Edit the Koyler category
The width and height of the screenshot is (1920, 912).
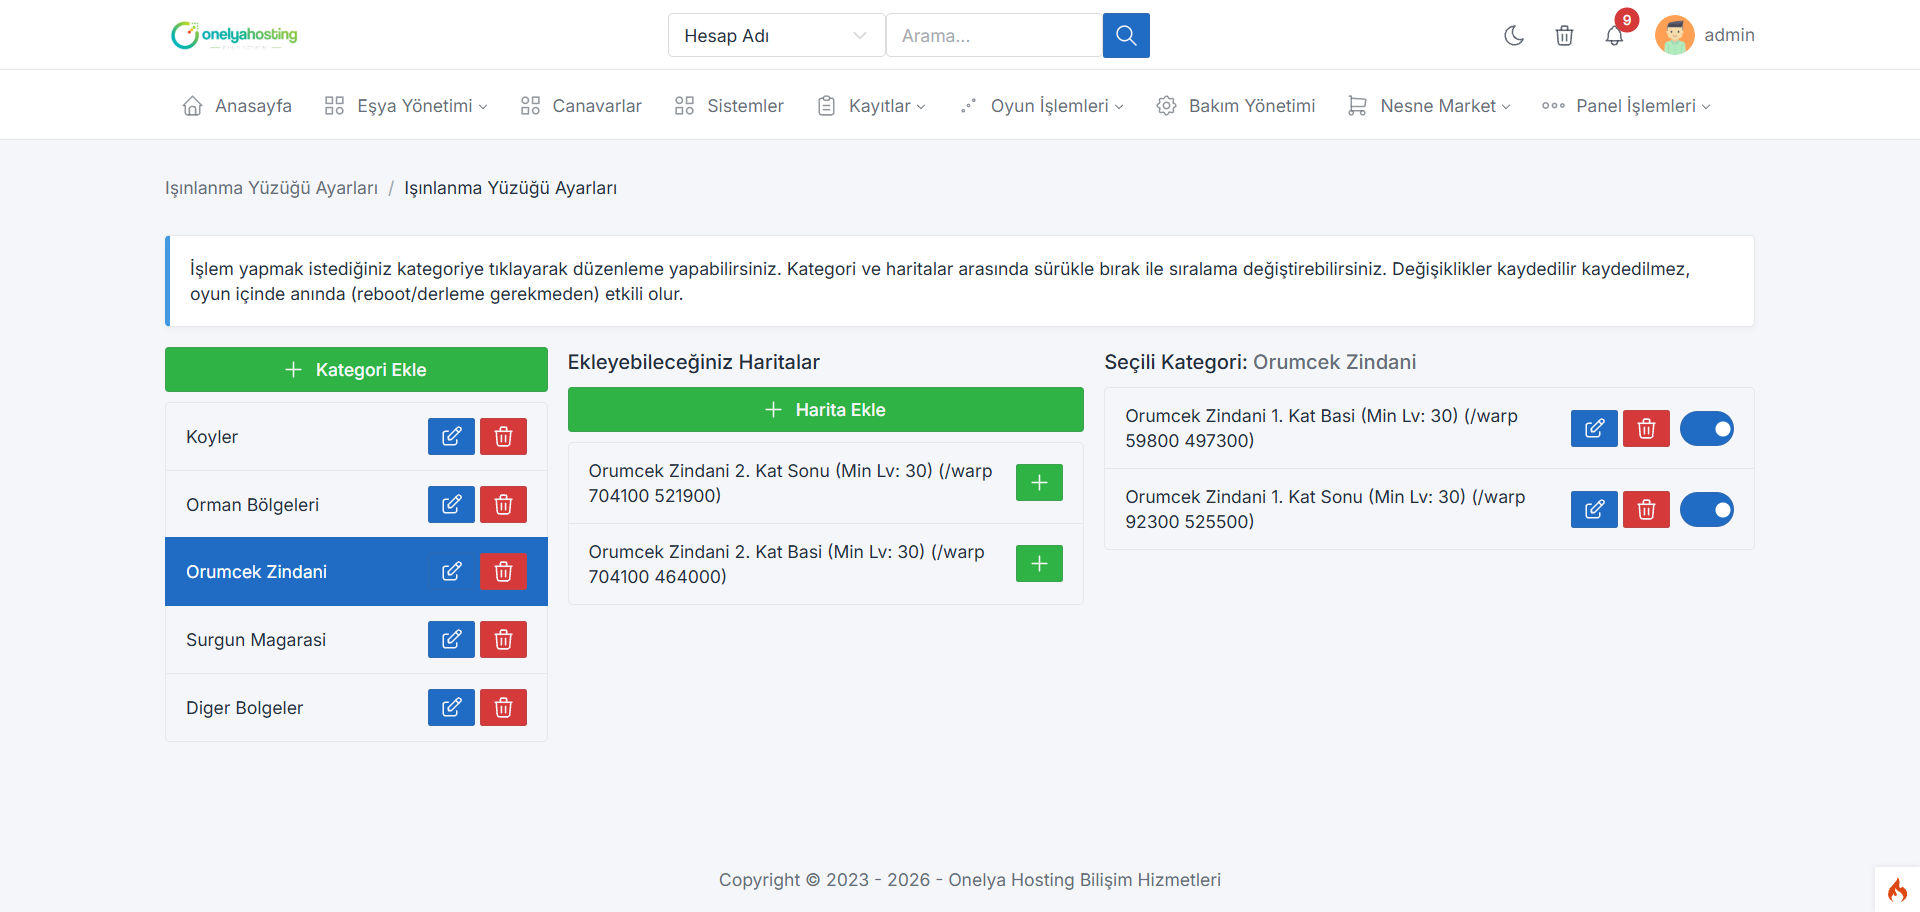451,436
